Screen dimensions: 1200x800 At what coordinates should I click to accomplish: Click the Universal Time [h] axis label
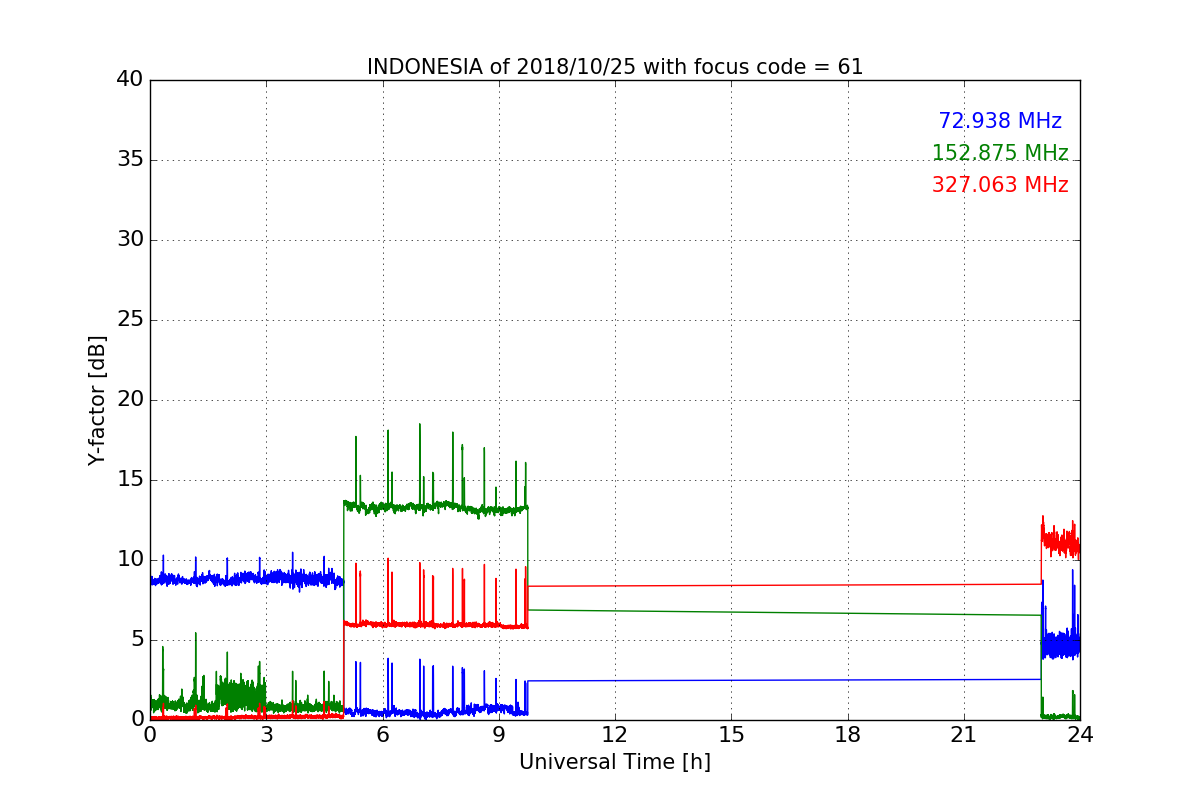(x=615, y=762)
